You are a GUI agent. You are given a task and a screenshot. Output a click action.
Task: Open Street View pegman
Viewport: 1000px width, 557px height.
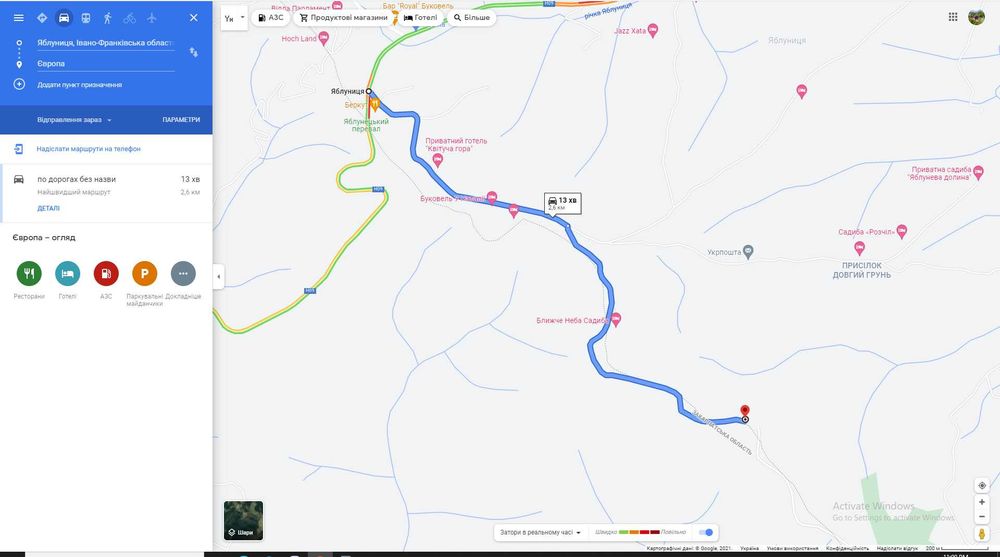point(982,534)
